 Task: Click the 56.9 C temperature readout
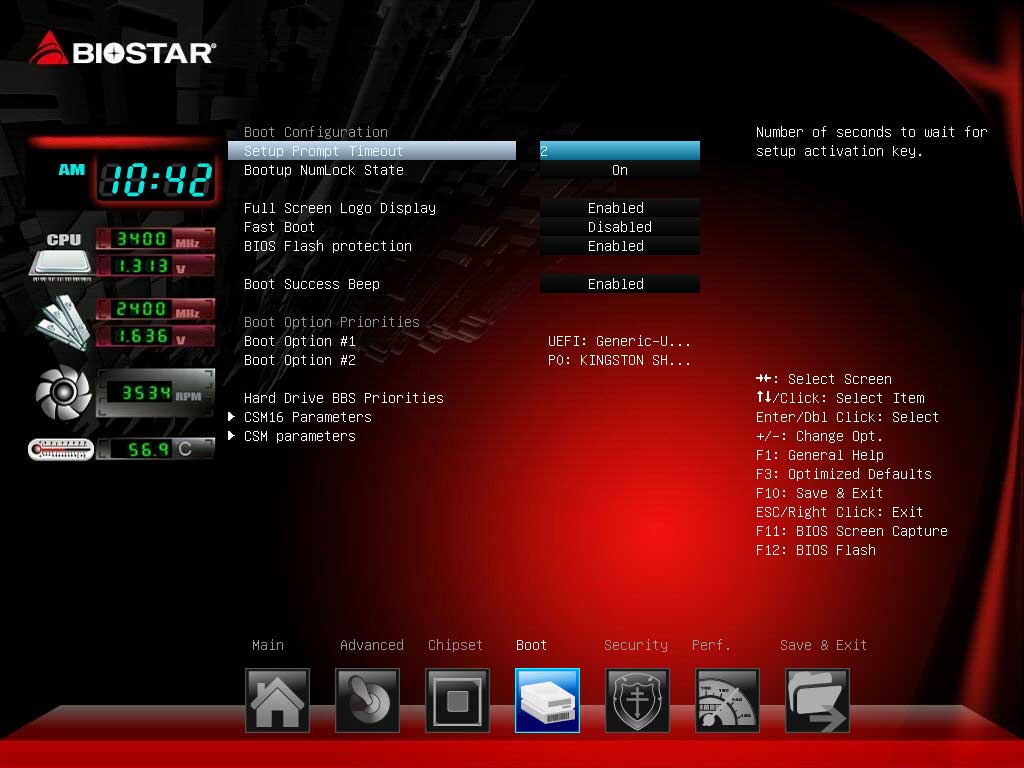155,449
